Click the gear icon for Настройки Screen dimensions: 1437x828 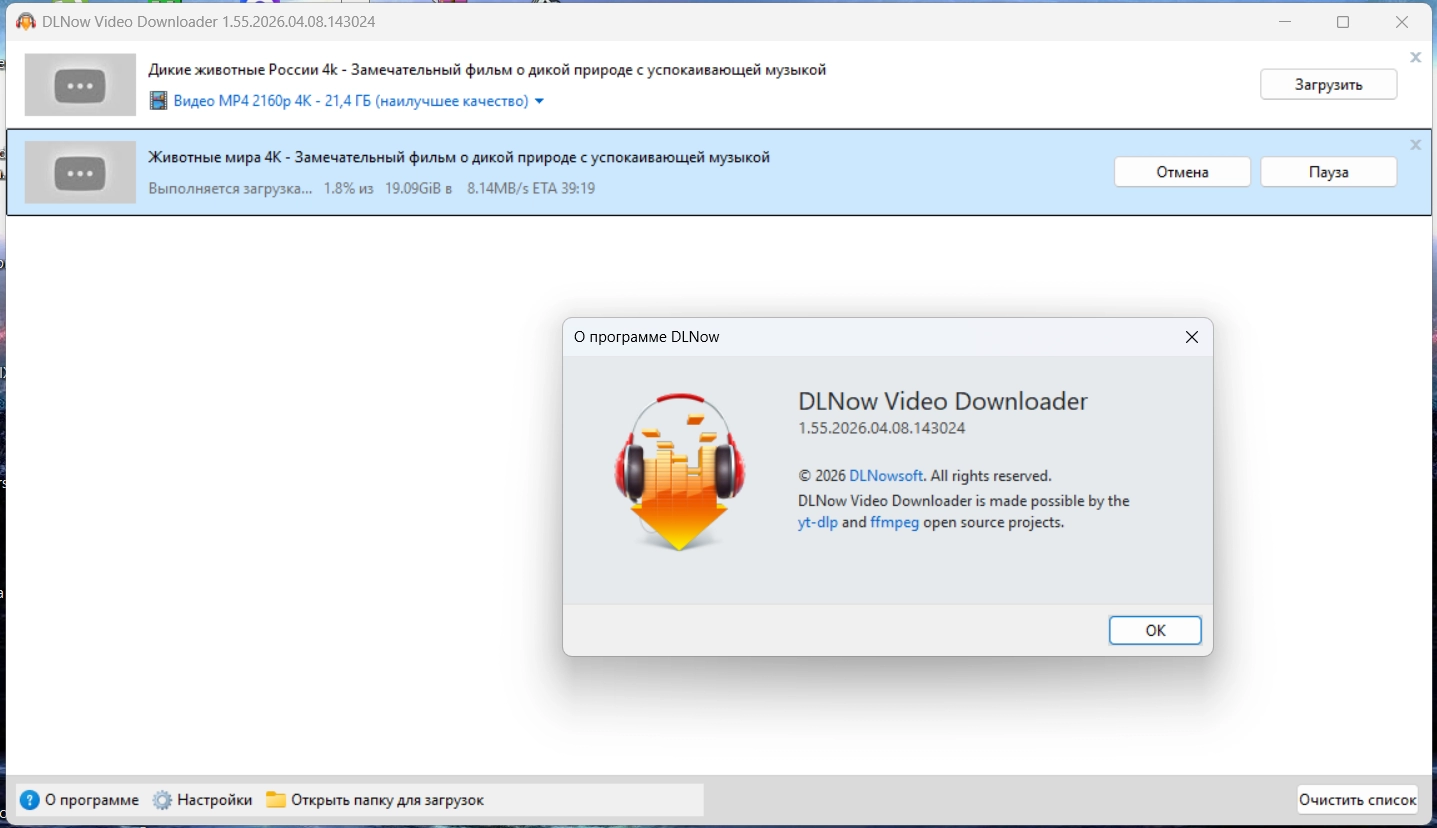[162, 800]
